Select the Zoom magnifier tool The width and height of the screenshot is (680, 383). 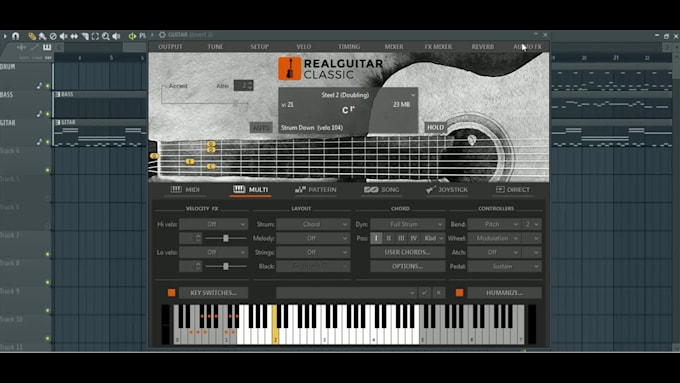coord(106,36)
